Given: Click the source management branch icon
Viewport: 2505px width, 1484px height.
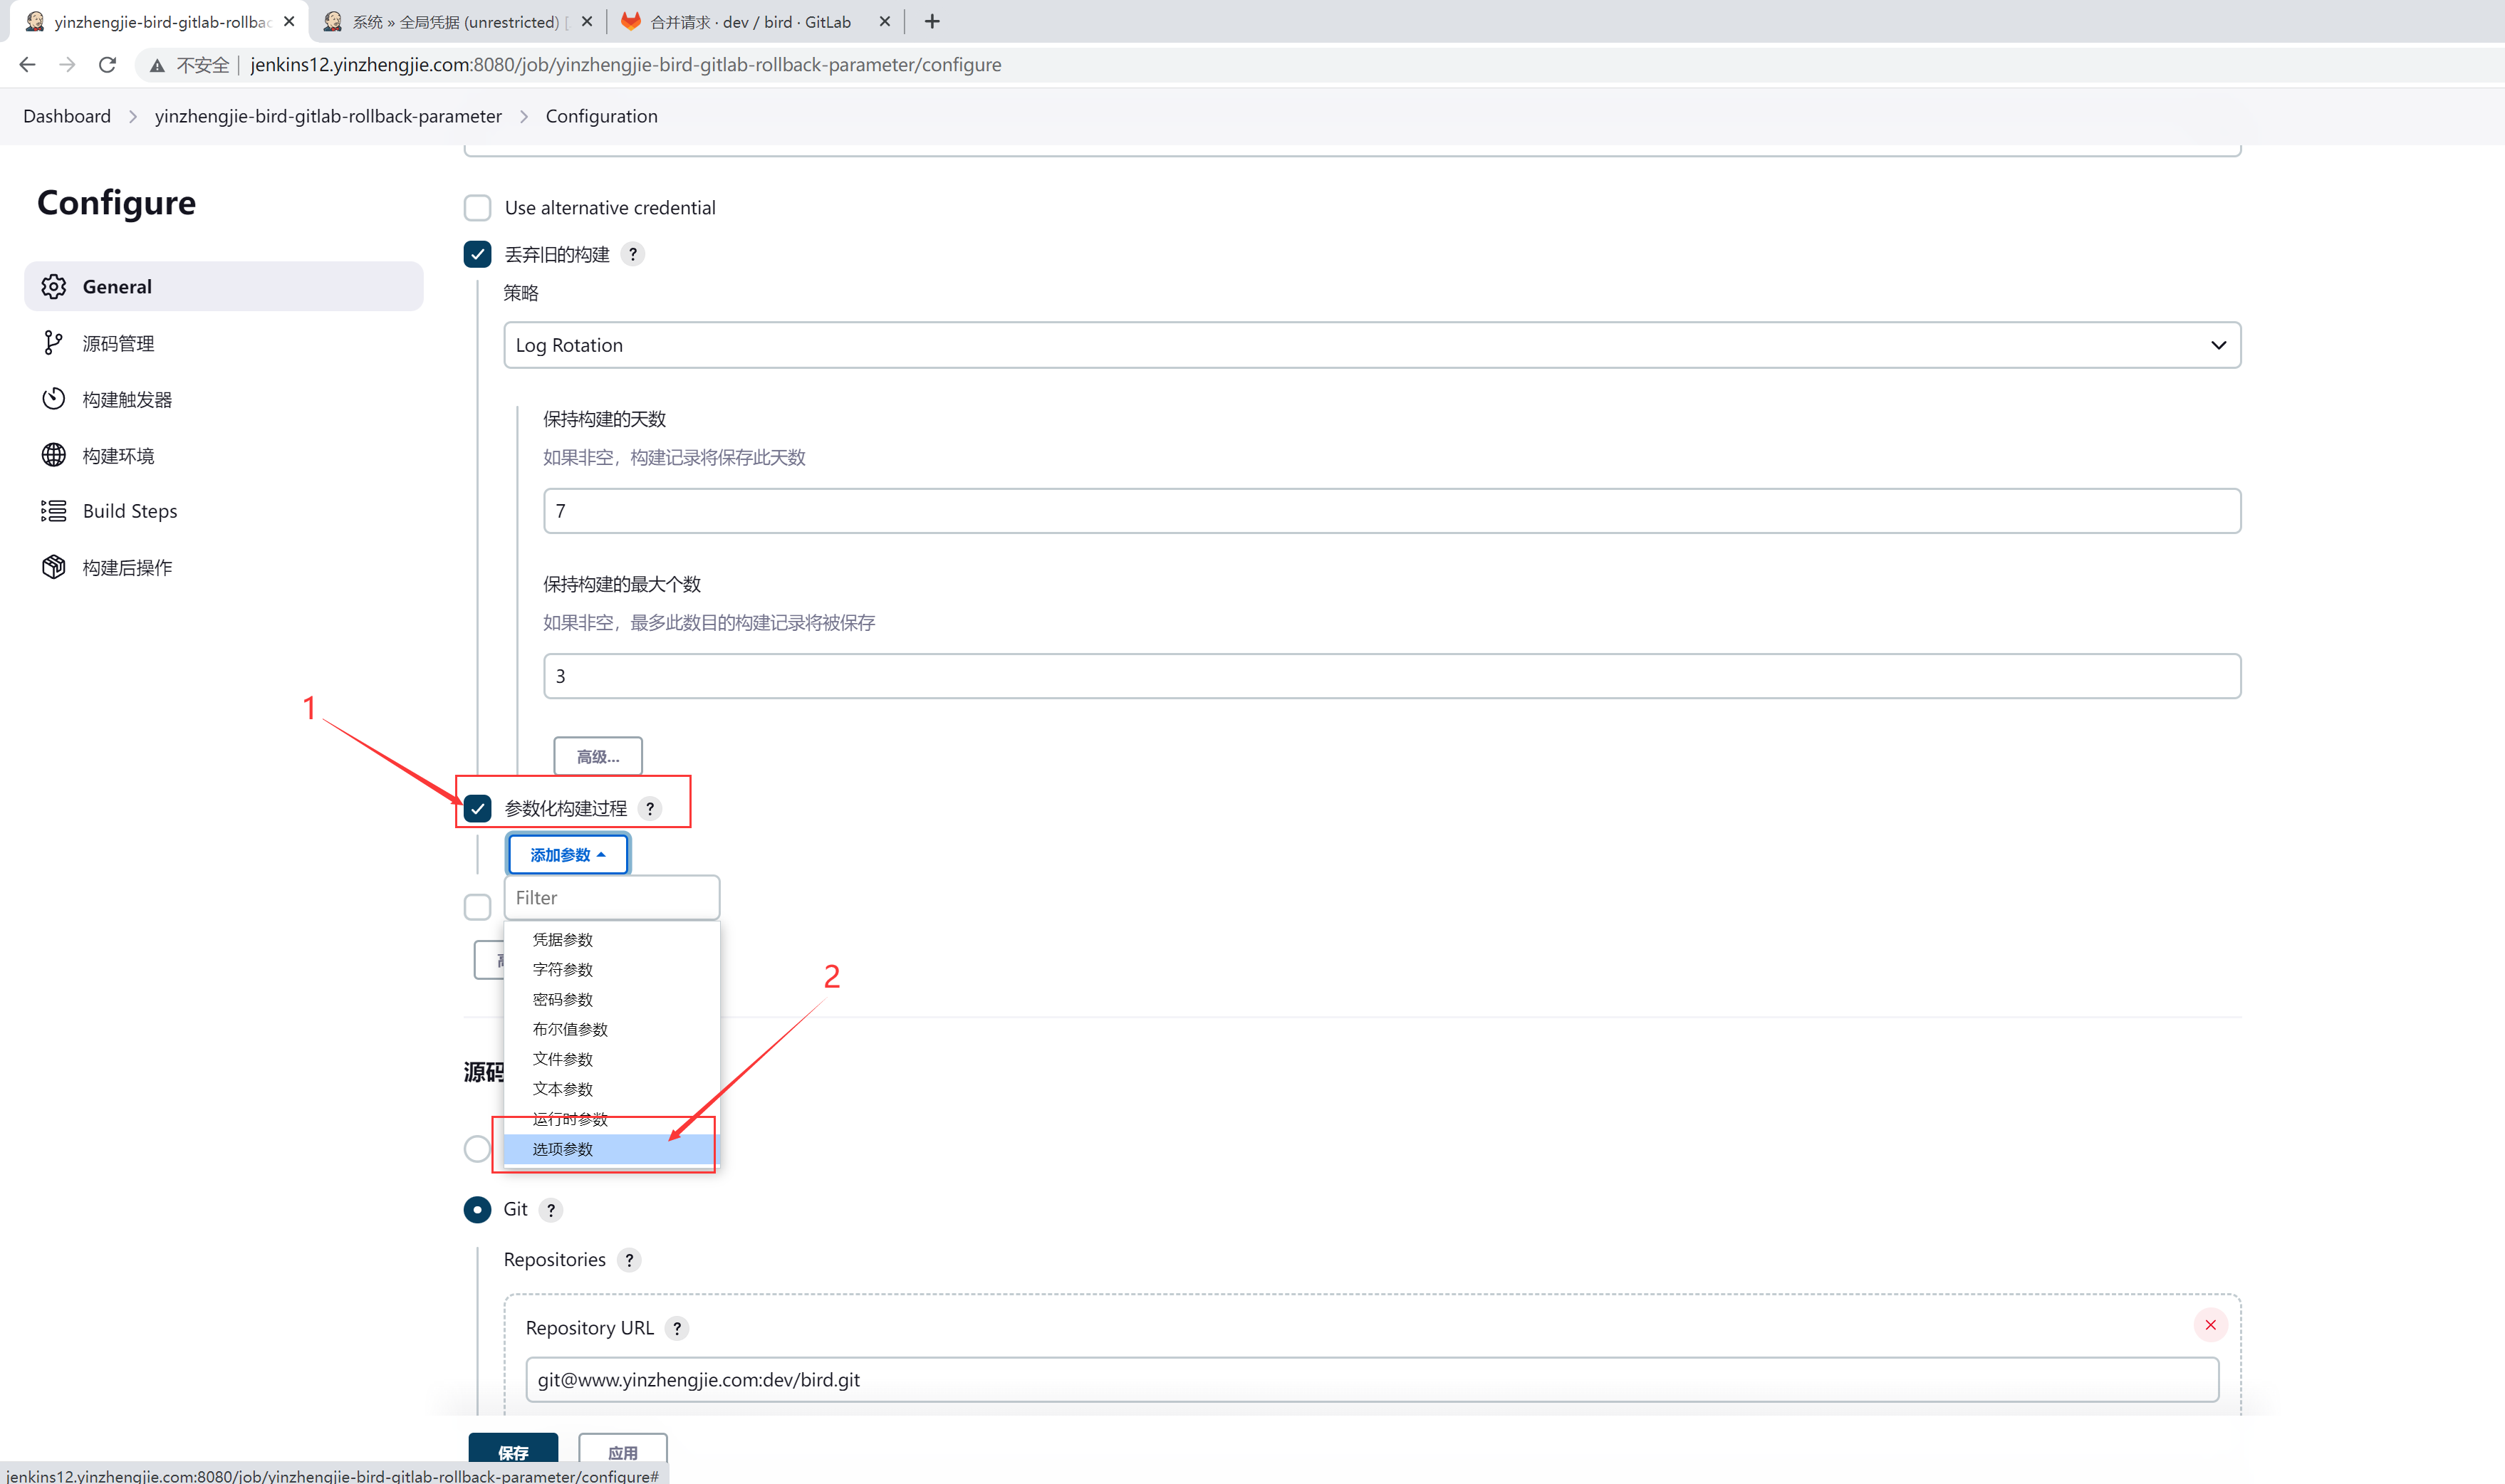Looking at the screenshot, I should point(54,343).
